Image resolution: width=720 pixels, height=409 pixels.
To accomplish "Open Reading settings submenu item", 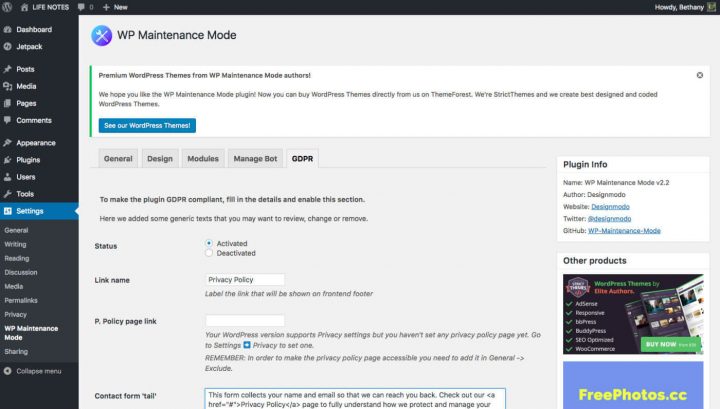I will click(17, 258).
